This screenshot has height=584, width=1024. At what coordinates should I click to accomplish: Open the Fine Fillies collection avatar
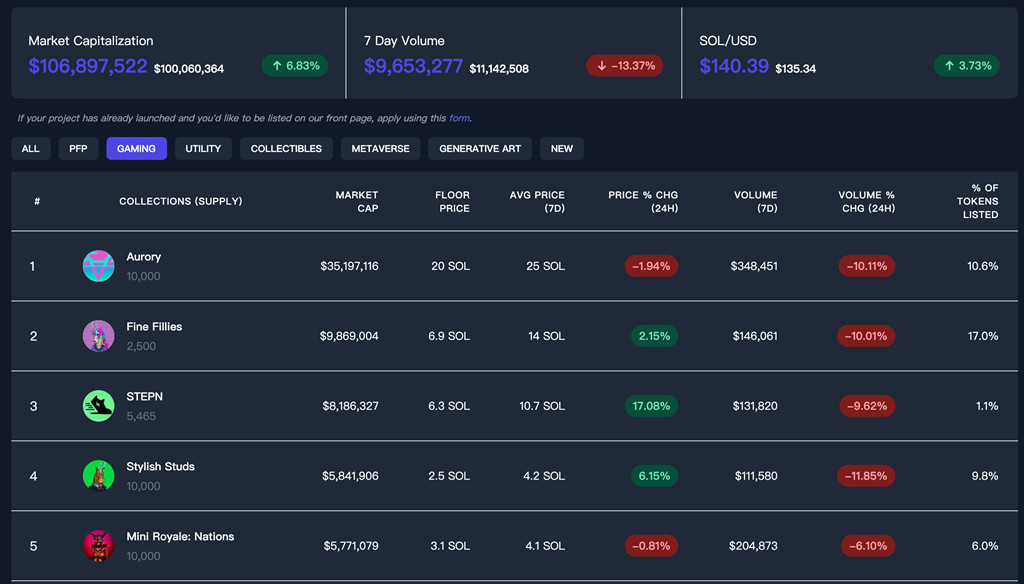pyautogui.click(x=99, y=336)
